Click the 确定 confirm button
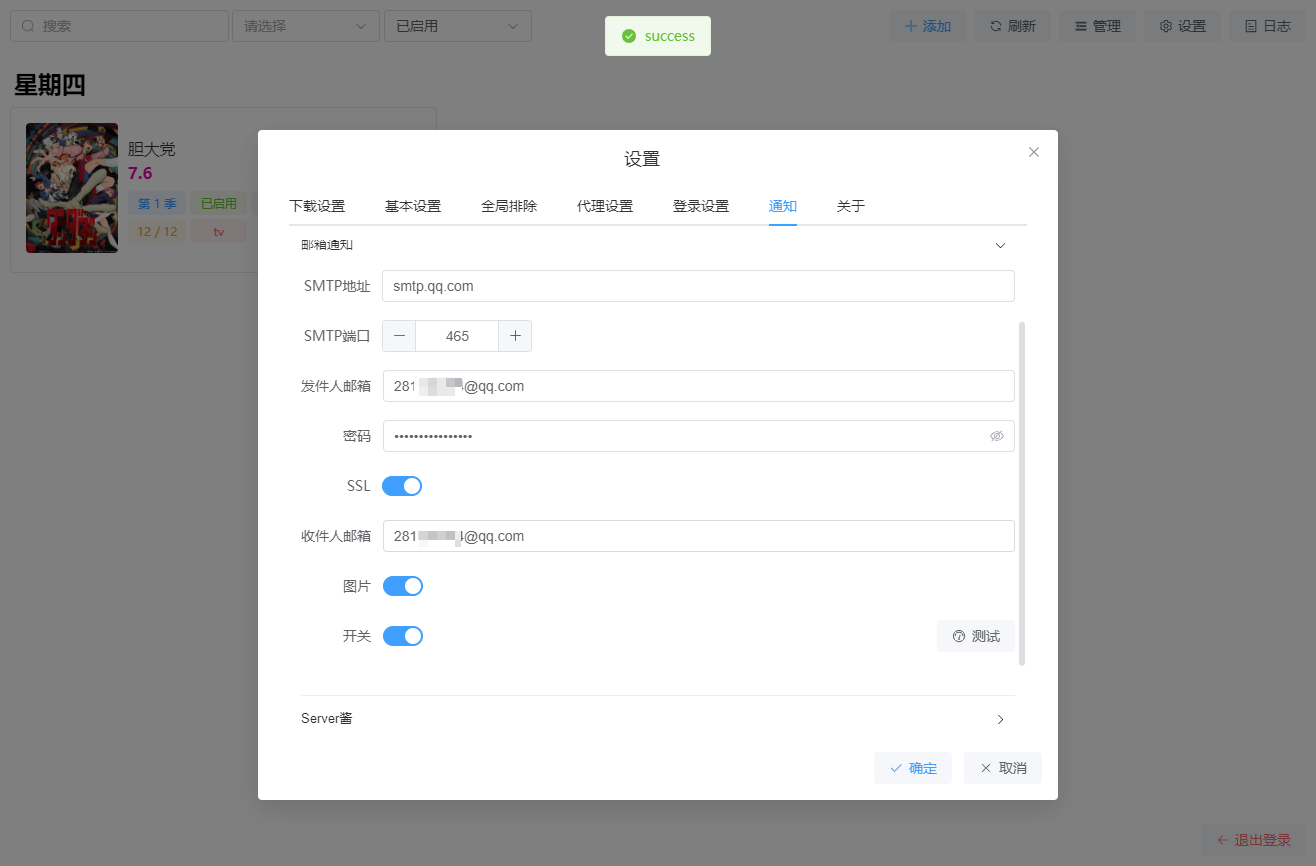1316x866 pixels. [912, 768]
